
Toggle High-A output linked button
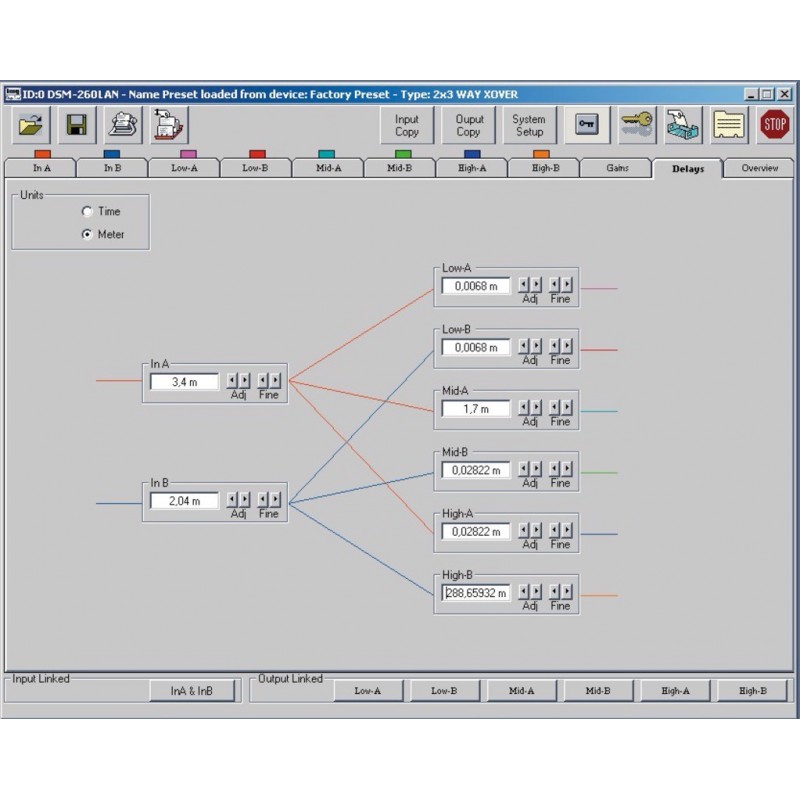(675, 691)
